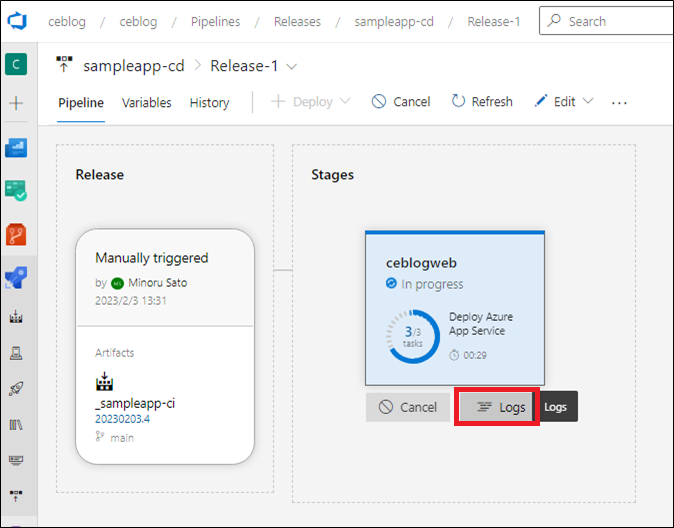Image resolution: width=674 pixels, height=528 pixels.
Task: Open the Boards hub in the sidebar
Action: coord(16,148)
